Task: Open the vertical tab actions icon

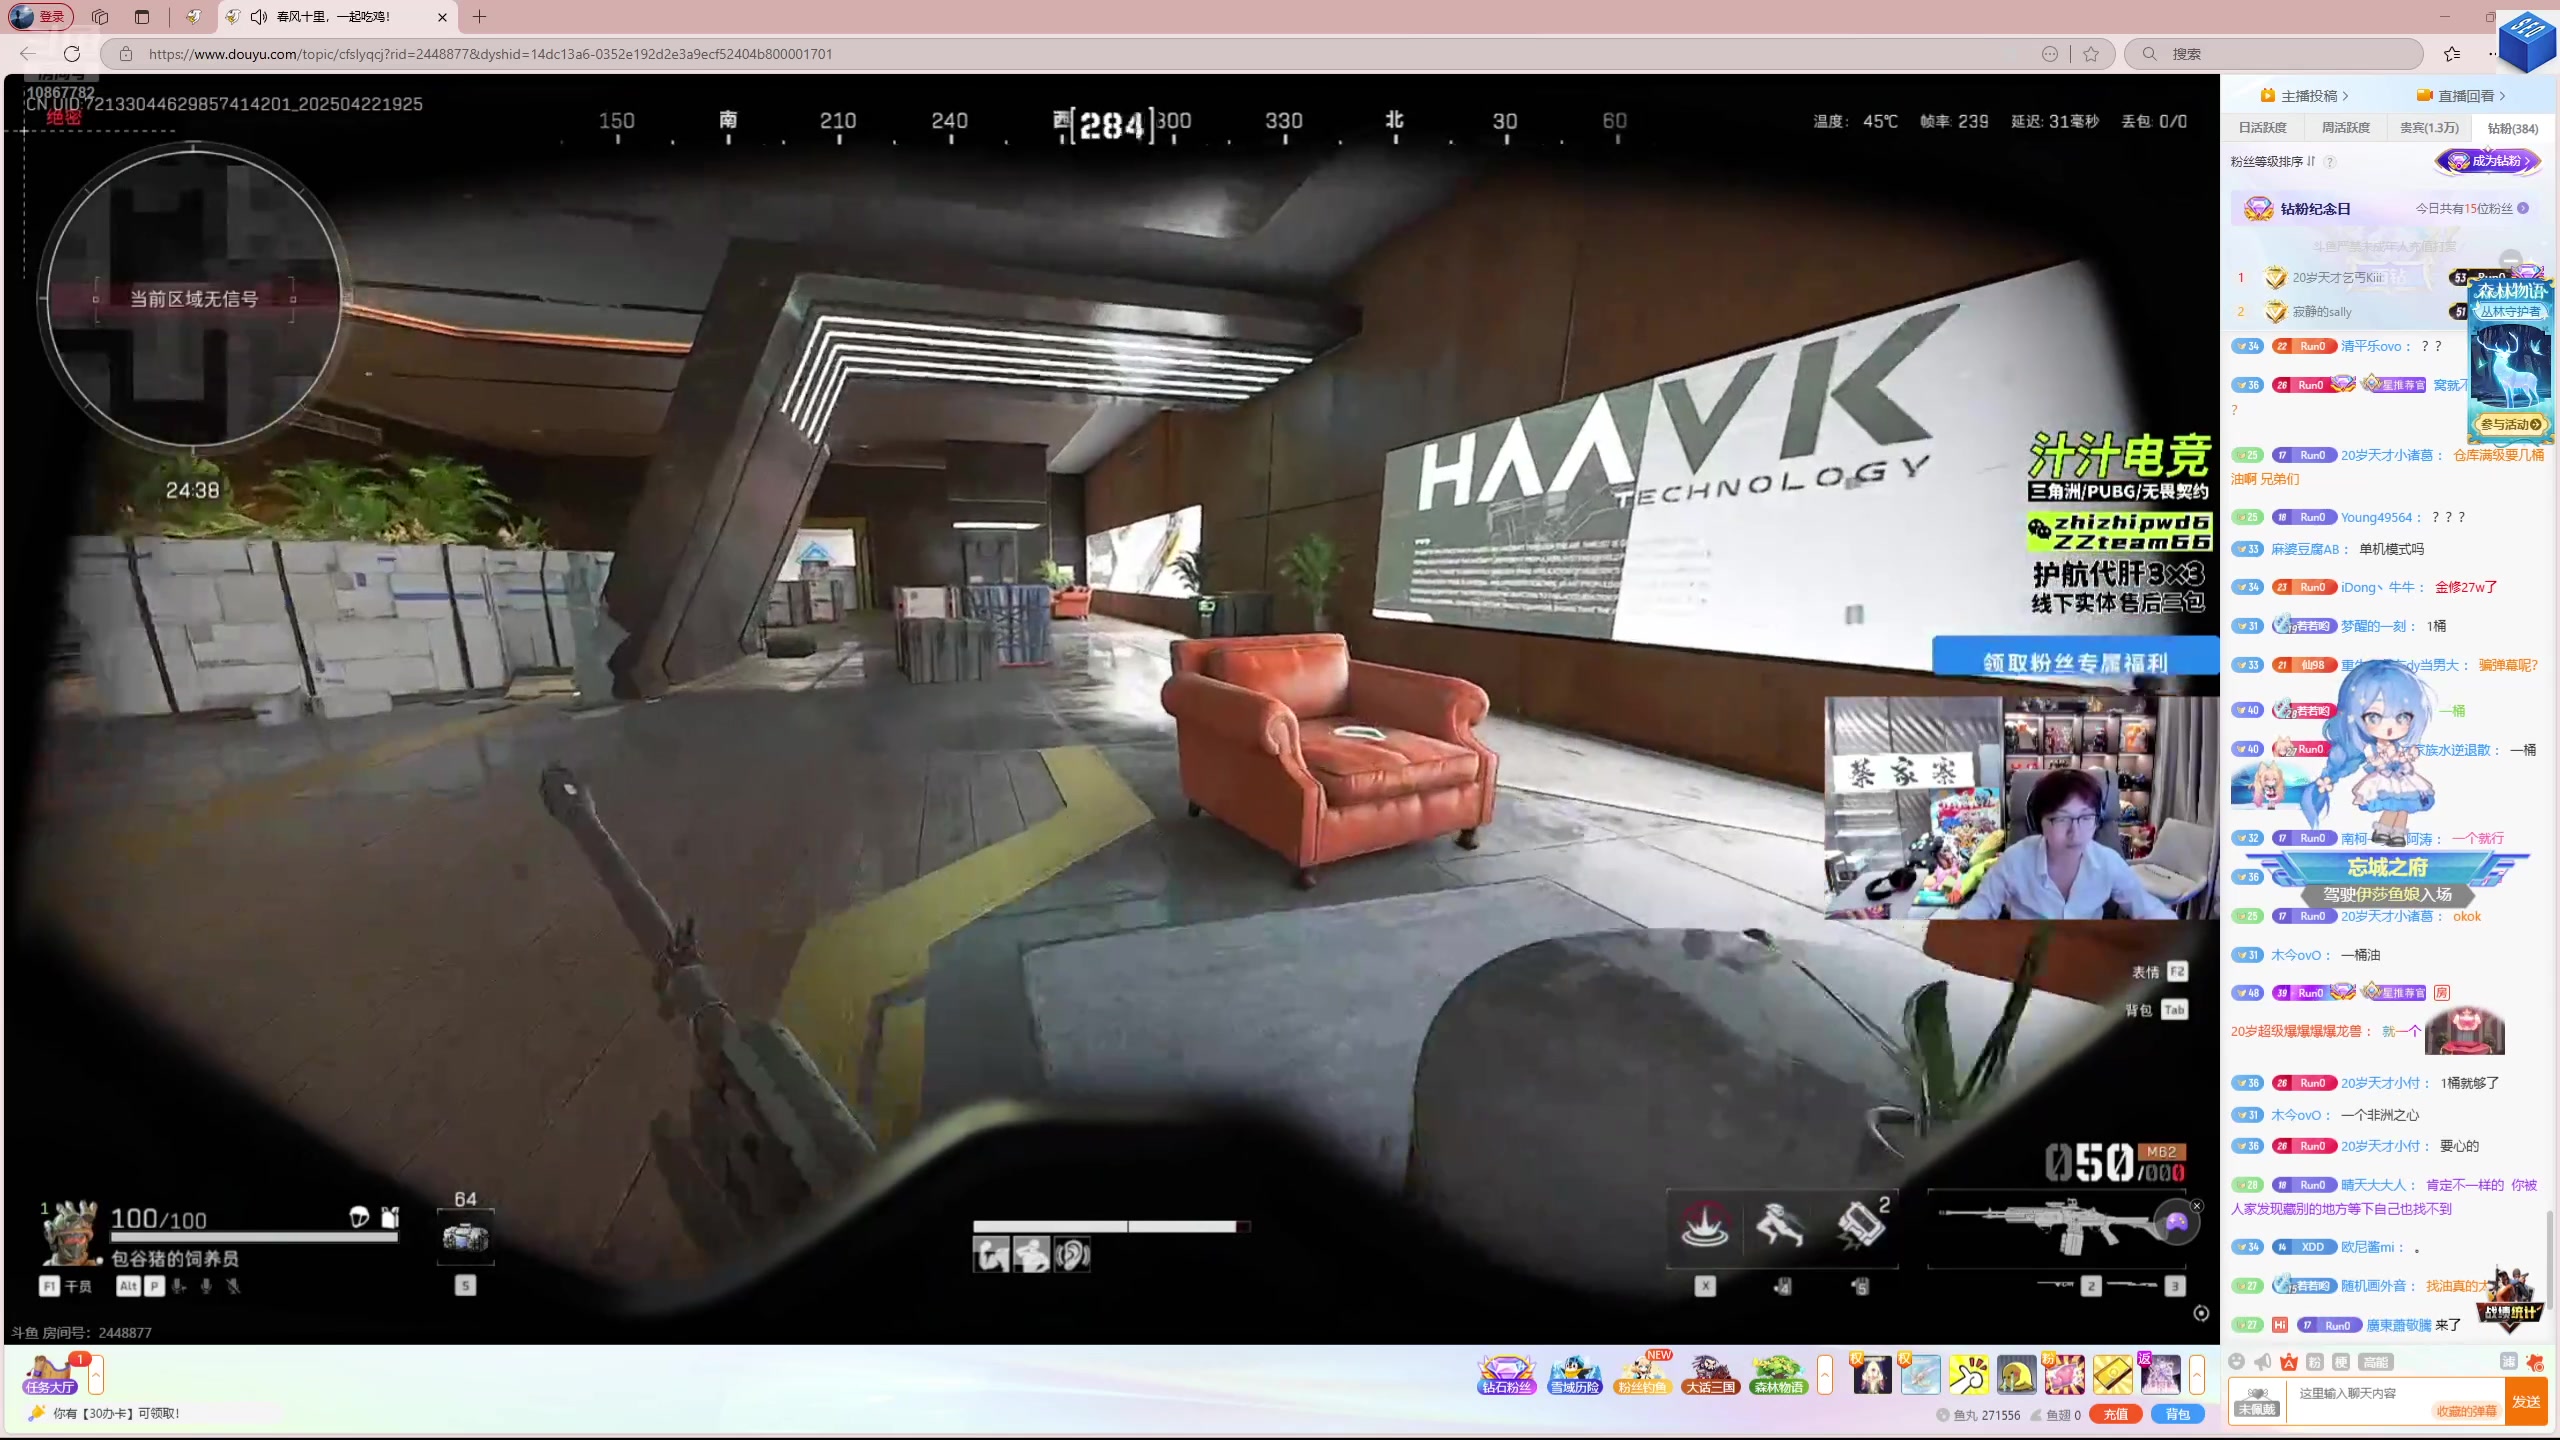Action: [x=142, y=17]
